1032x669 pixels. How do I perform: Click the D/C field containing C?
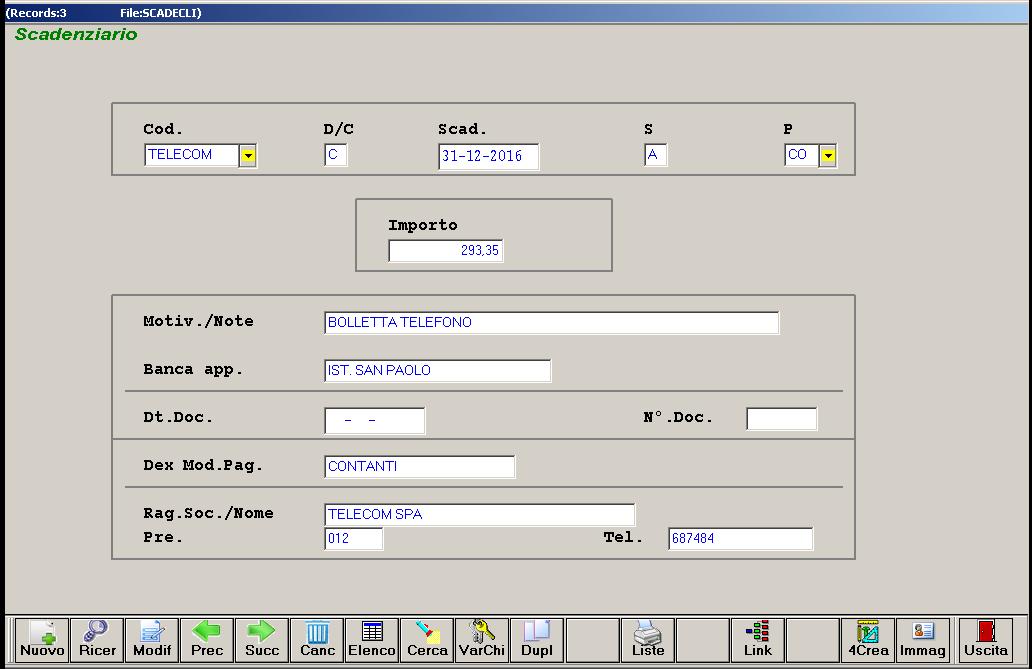336,155
